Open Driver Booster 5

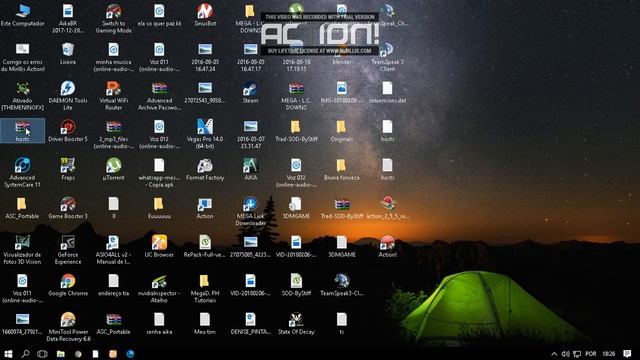(x=68, y=131)
